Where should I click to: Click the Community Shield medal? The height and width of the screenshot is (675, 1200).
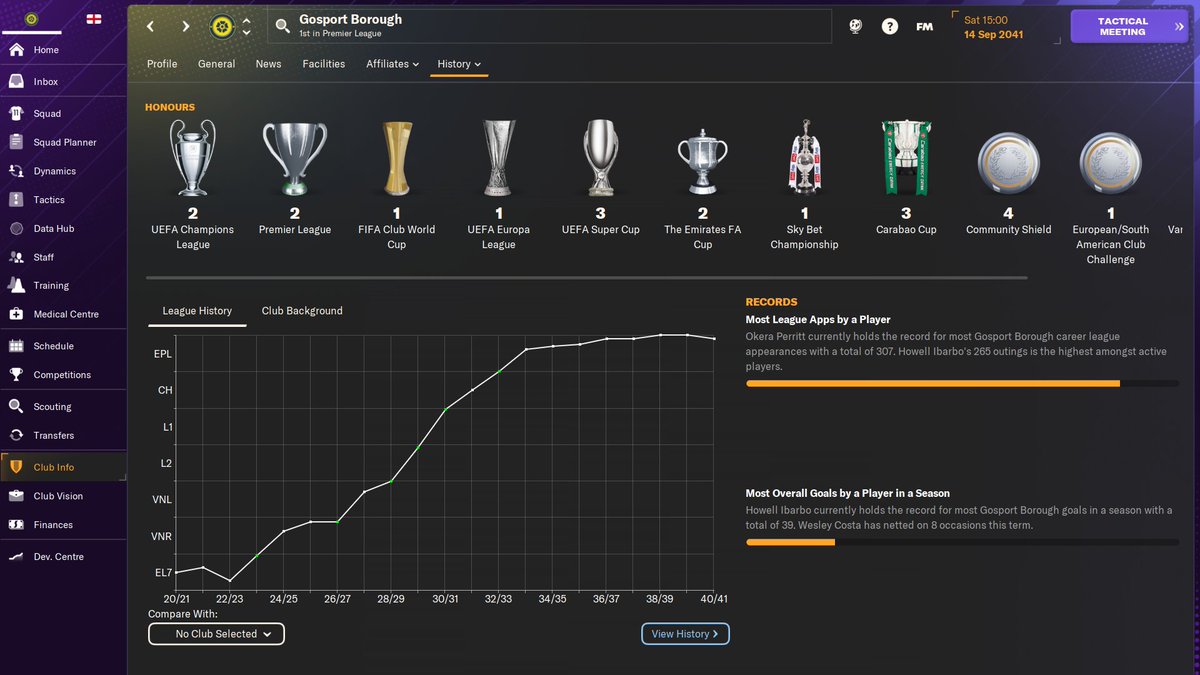[x=1008, y=163]
